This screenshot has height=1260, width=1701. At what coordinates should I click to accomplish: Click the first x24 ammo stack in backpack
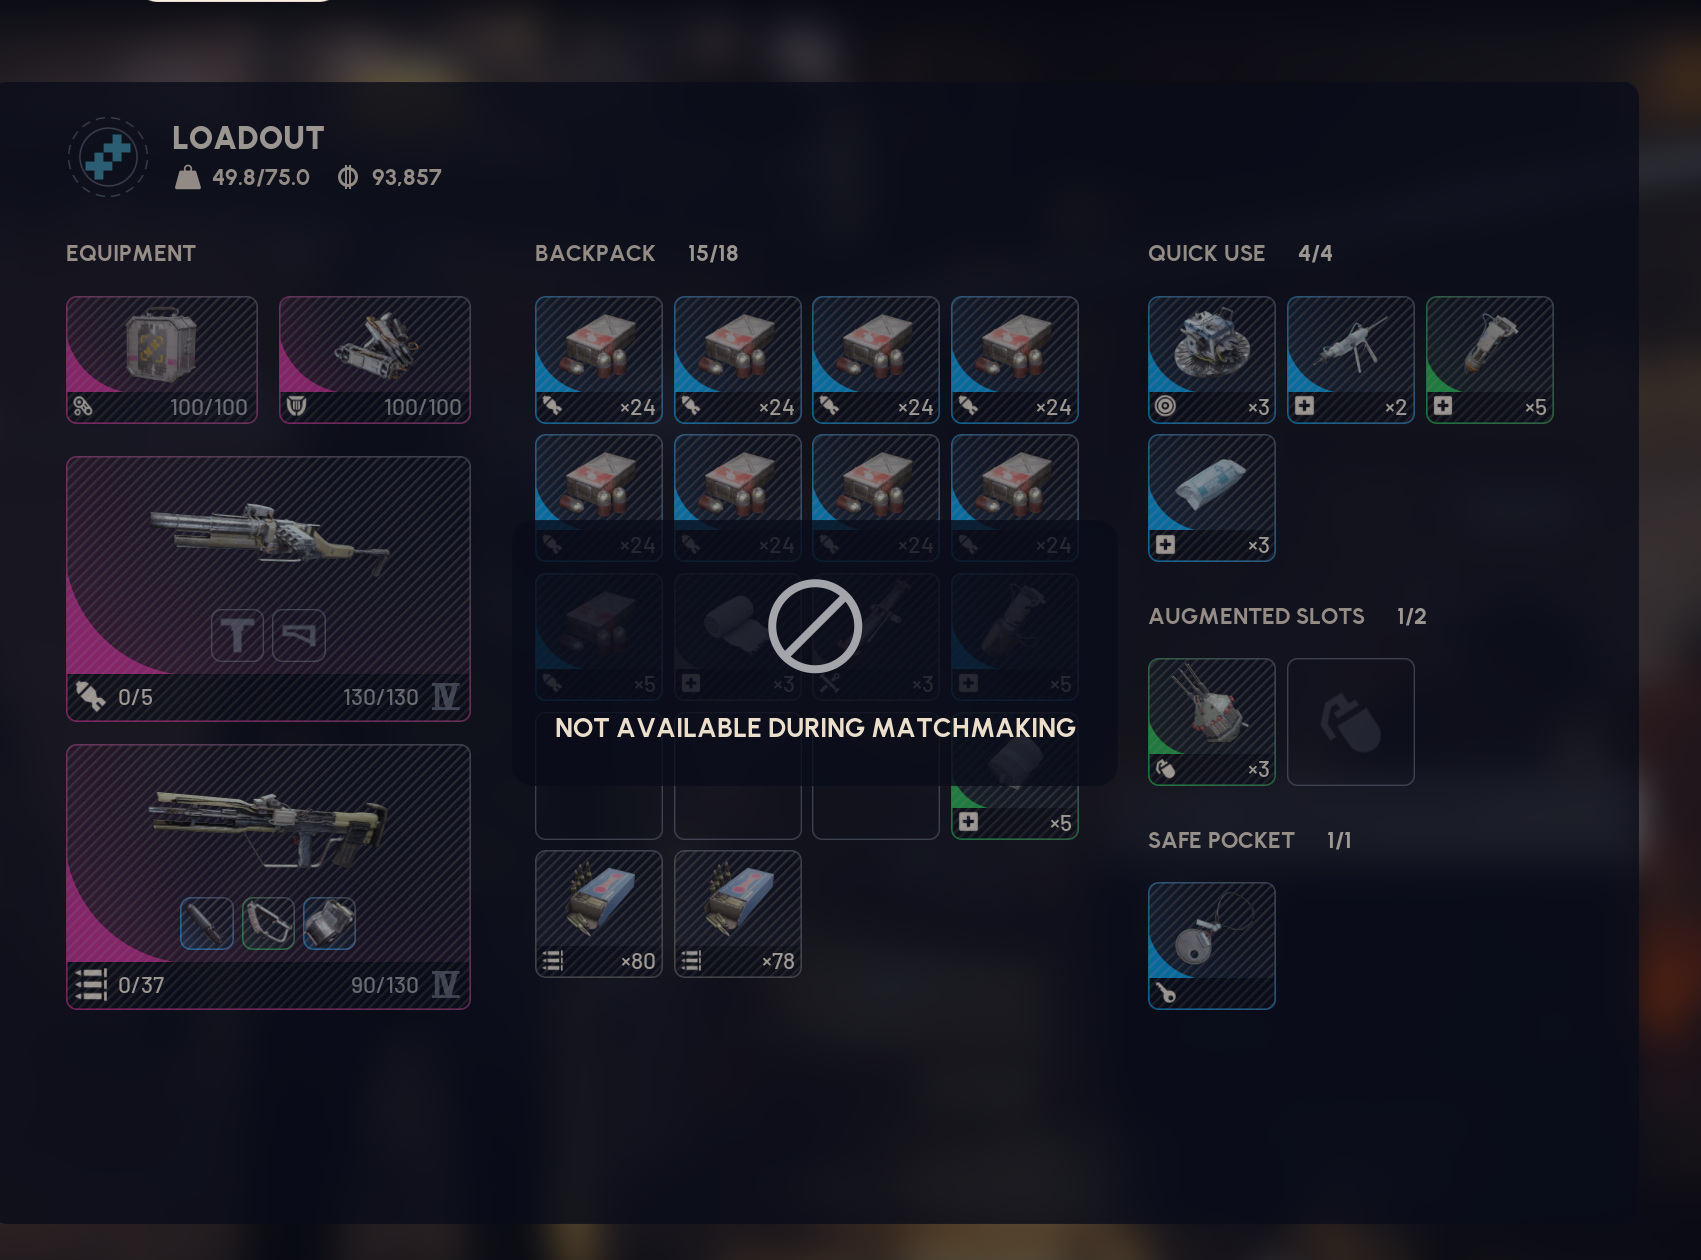coord(599,360)
